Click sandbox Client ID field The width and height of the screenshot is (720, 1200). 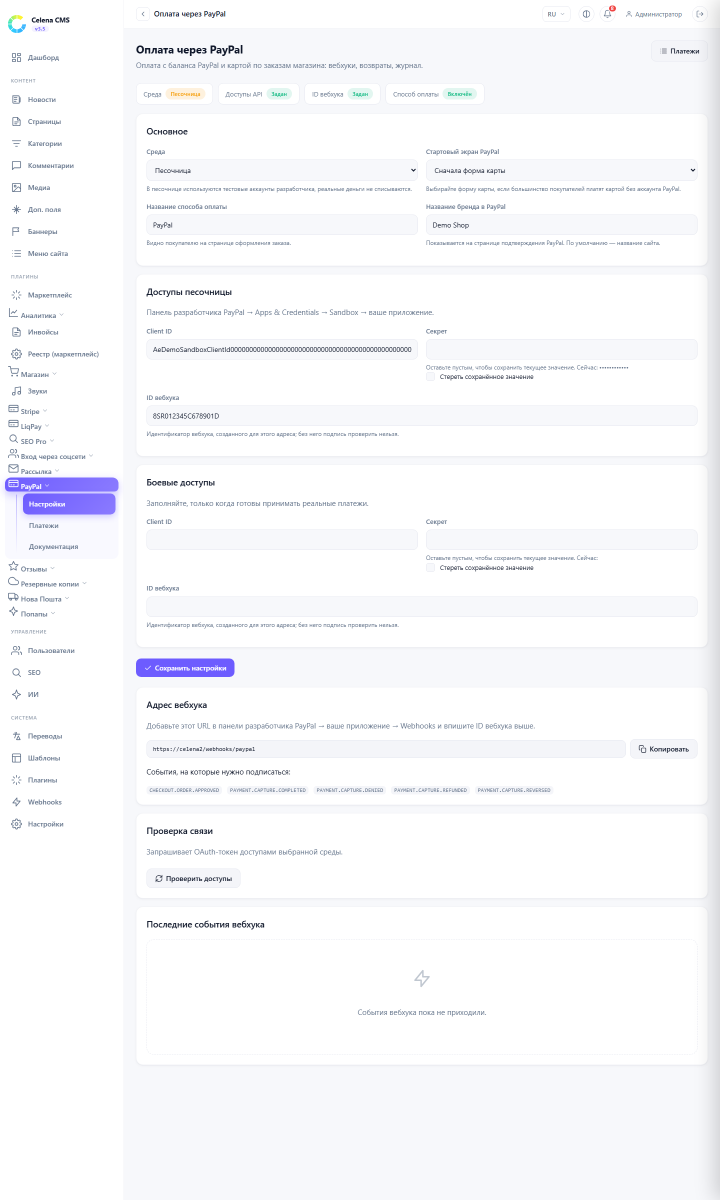point(282,349)
